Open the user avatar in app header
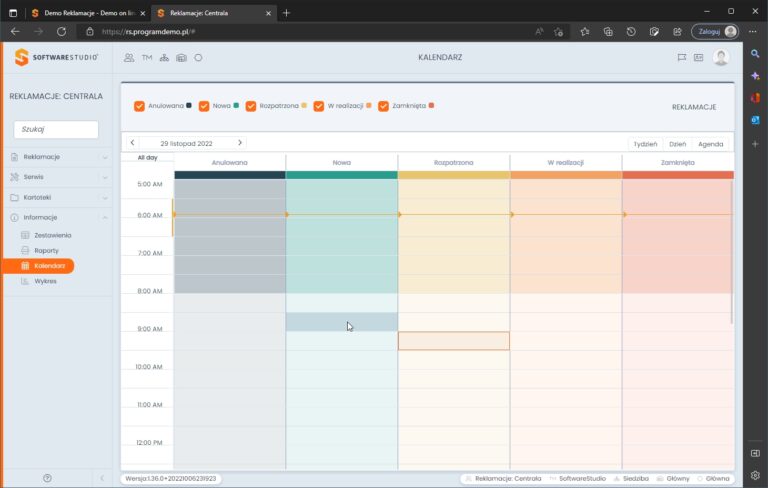Image resolution: width=768 pixels, height=488 pixels. pyautogui.click(x=721, y=58)
